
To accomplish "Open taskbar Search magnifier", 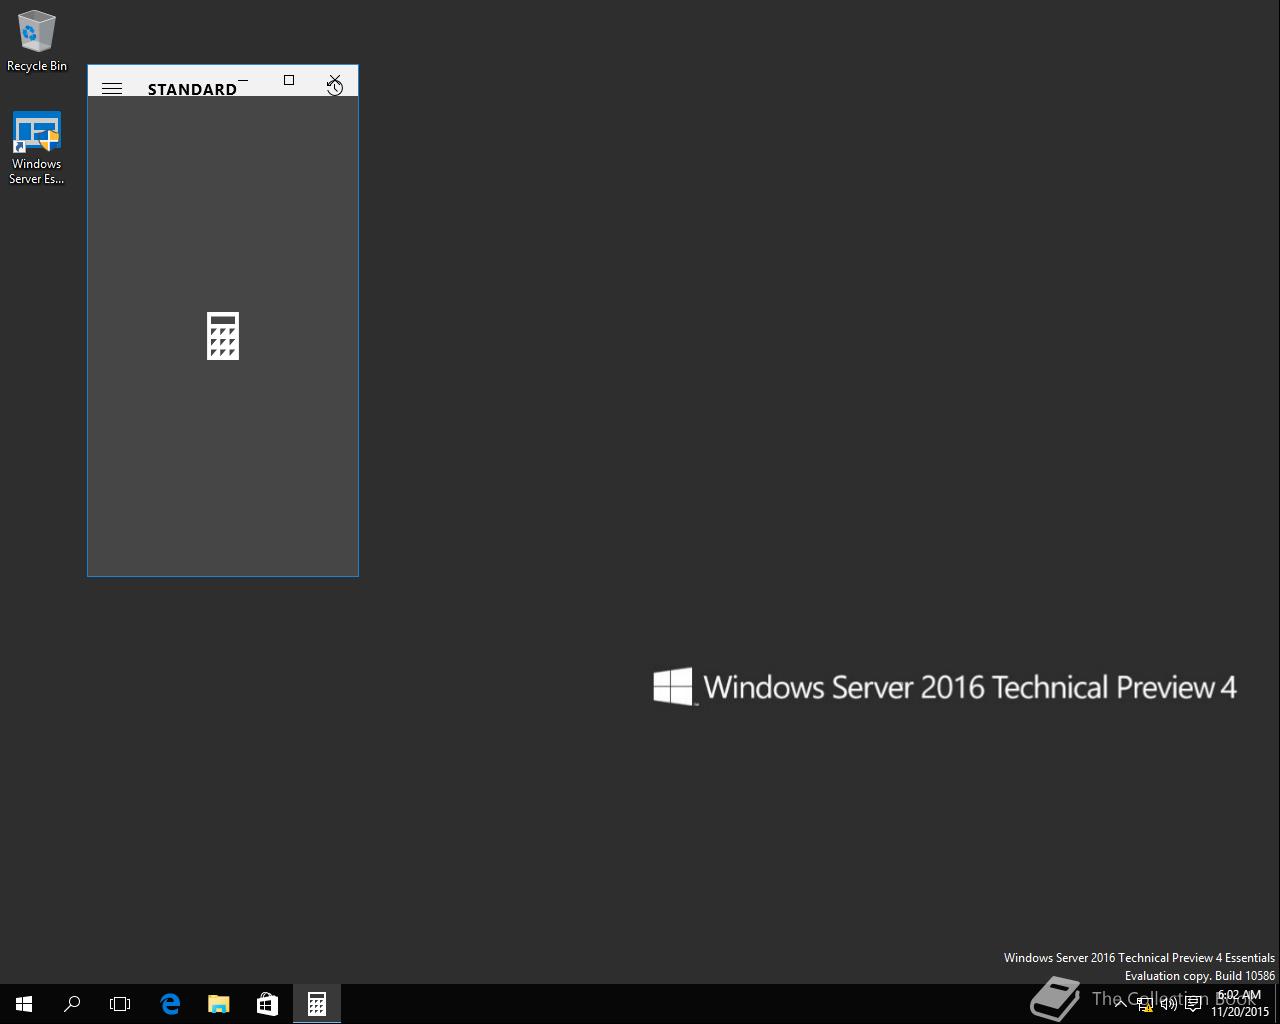I will [72, 1004].
